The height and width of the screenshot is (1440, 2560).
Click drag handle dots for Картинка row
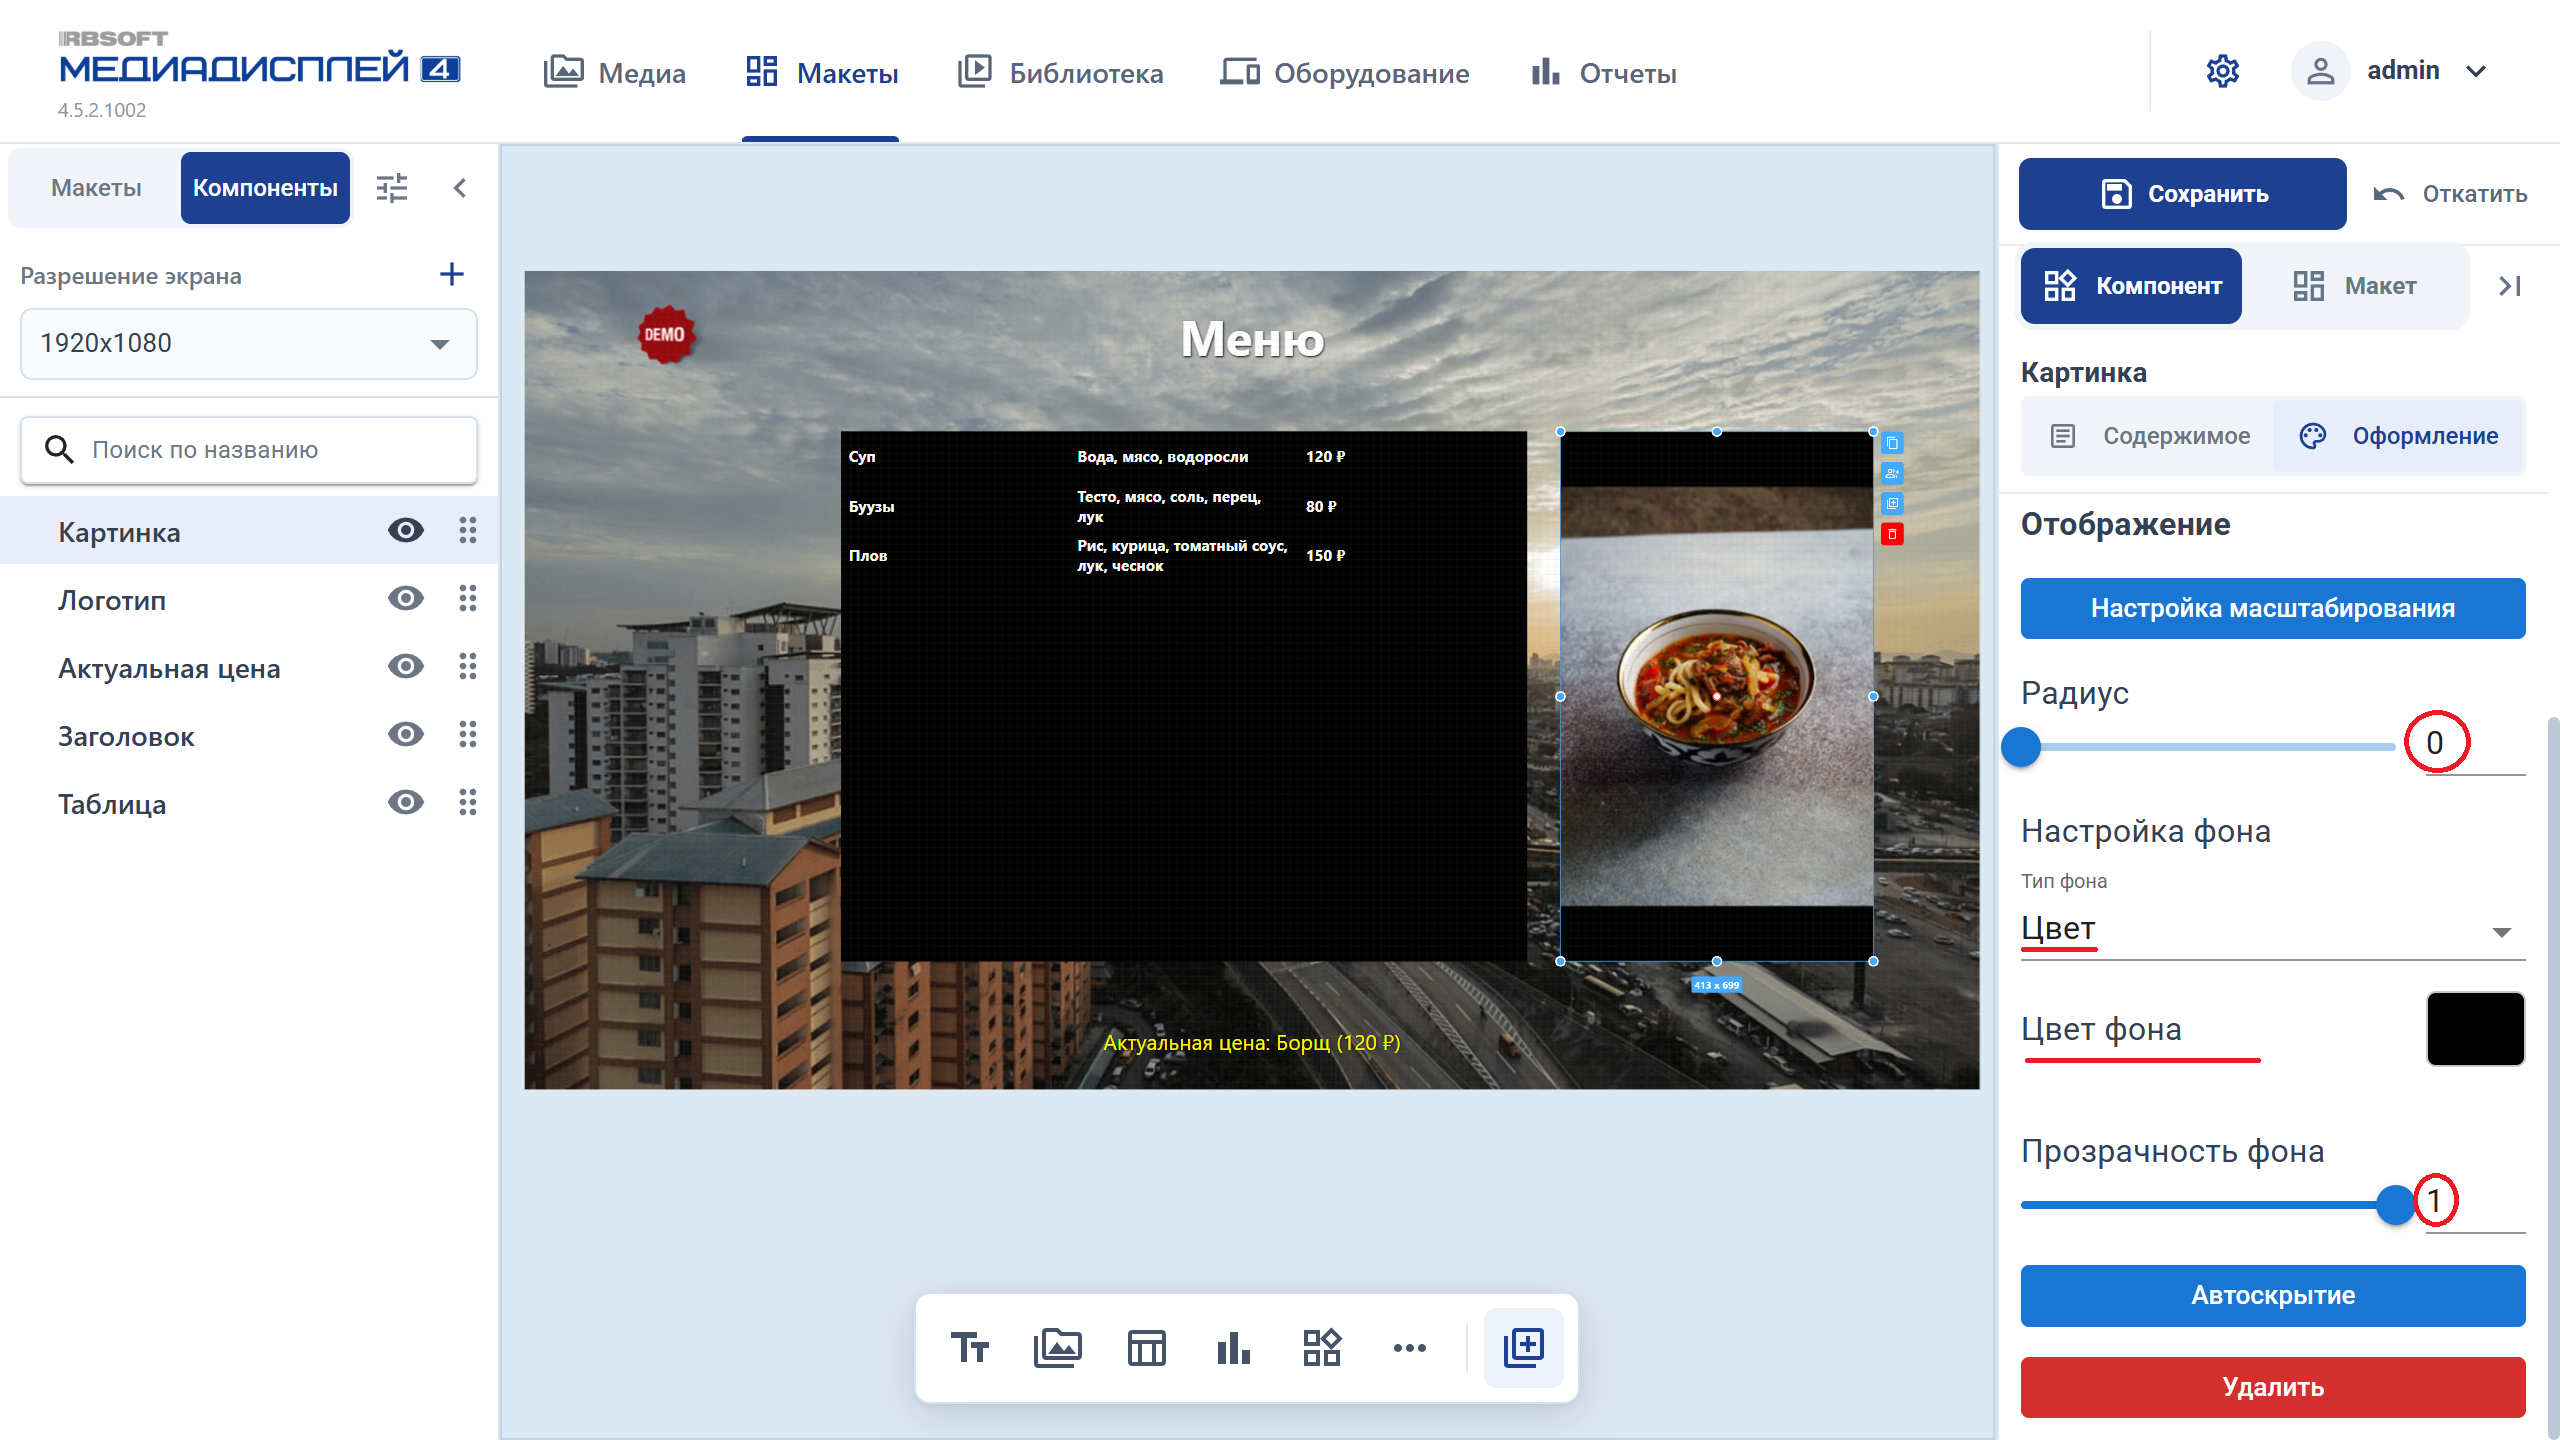[467, 531]
